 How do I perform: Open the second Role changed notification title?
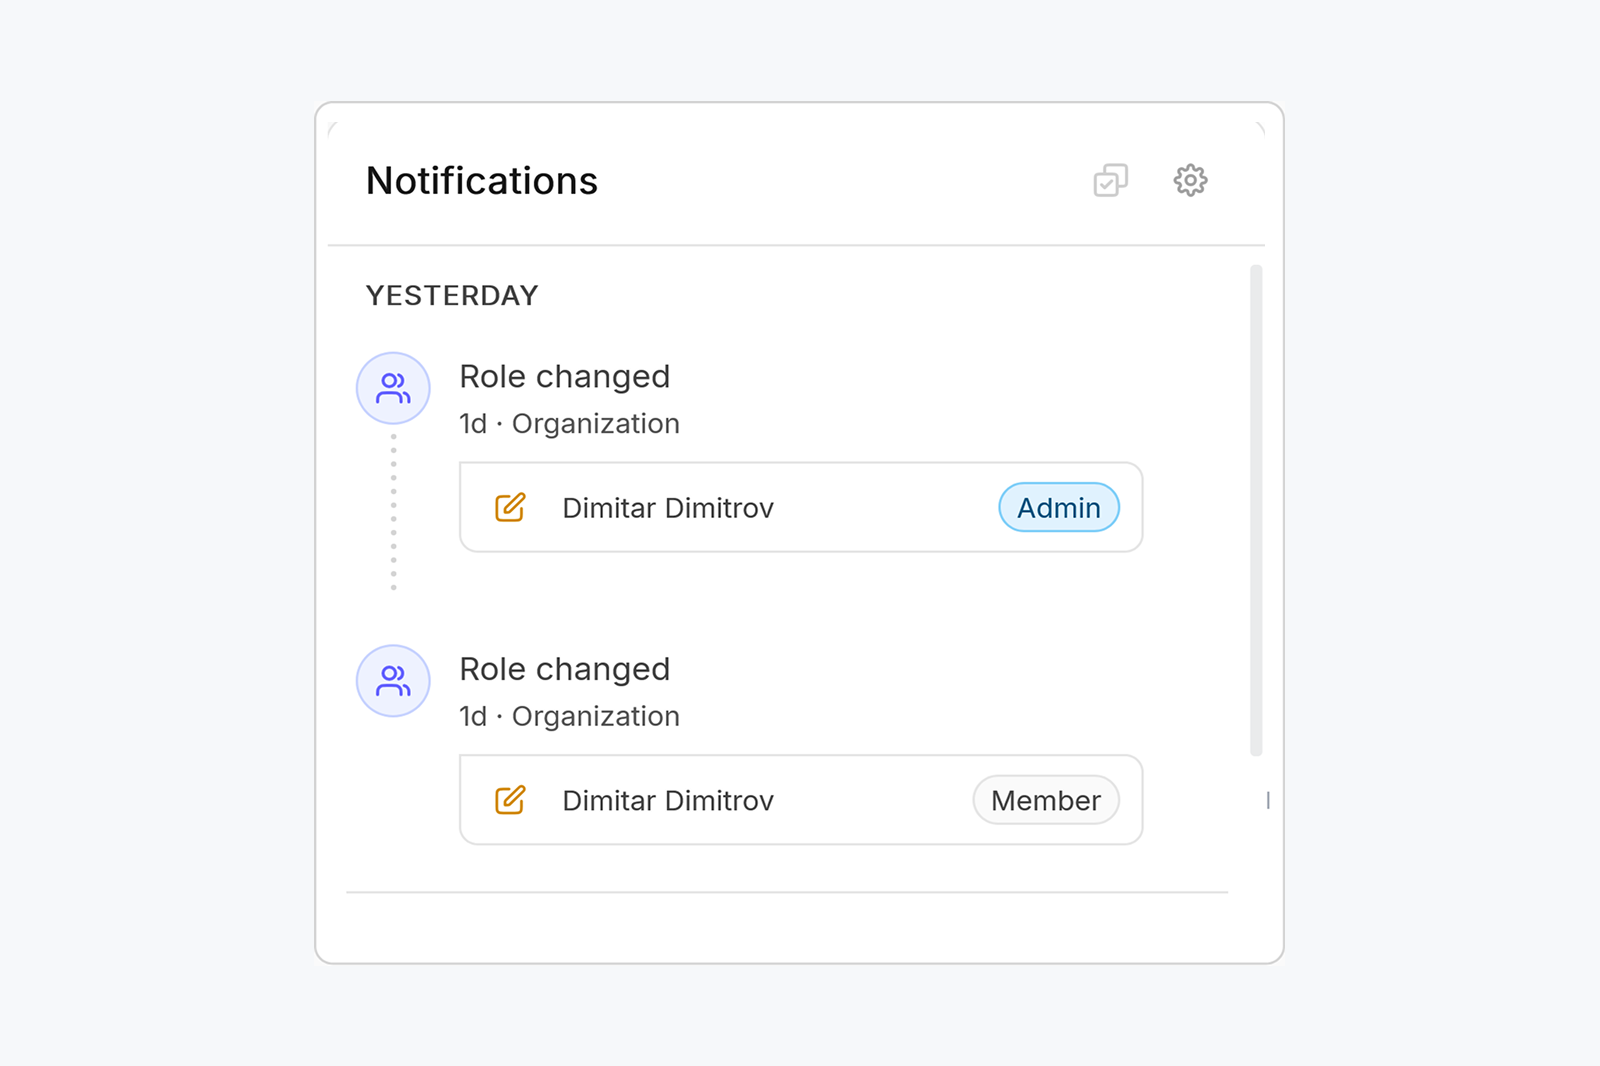coord(564,669)
